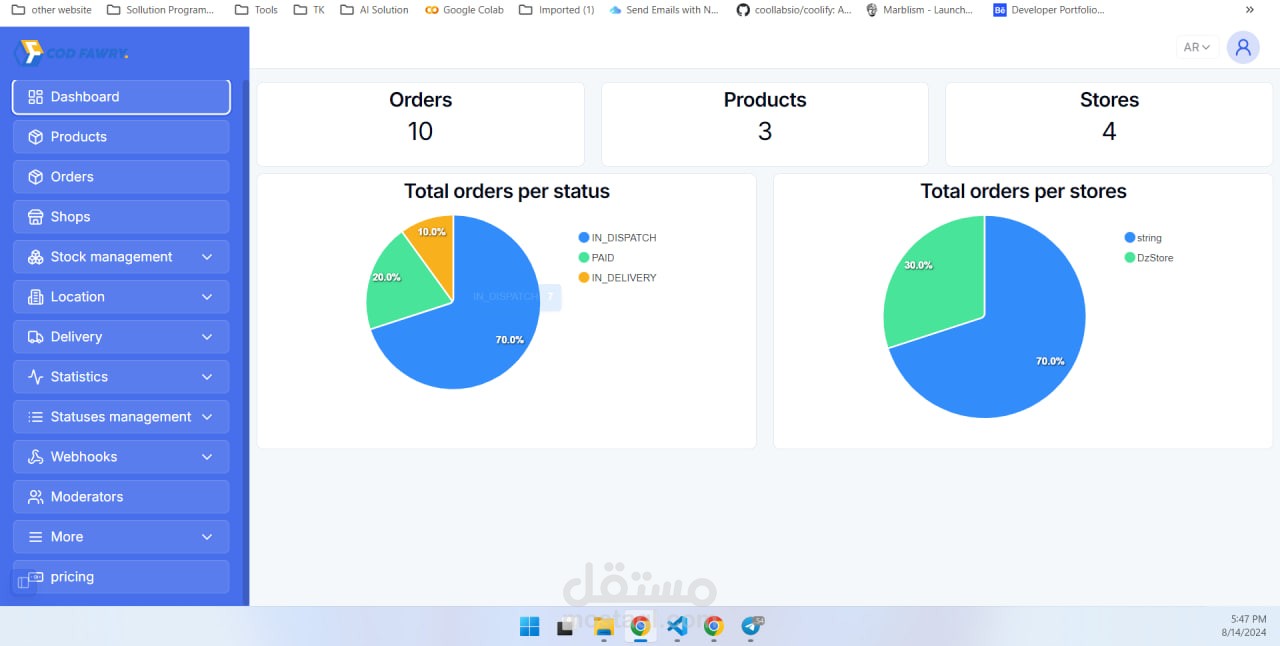The width and height of the screenshot is (1280, 646).
Task: Toggle the IN_DISPATCH legend entry
Action: [617, 238]
